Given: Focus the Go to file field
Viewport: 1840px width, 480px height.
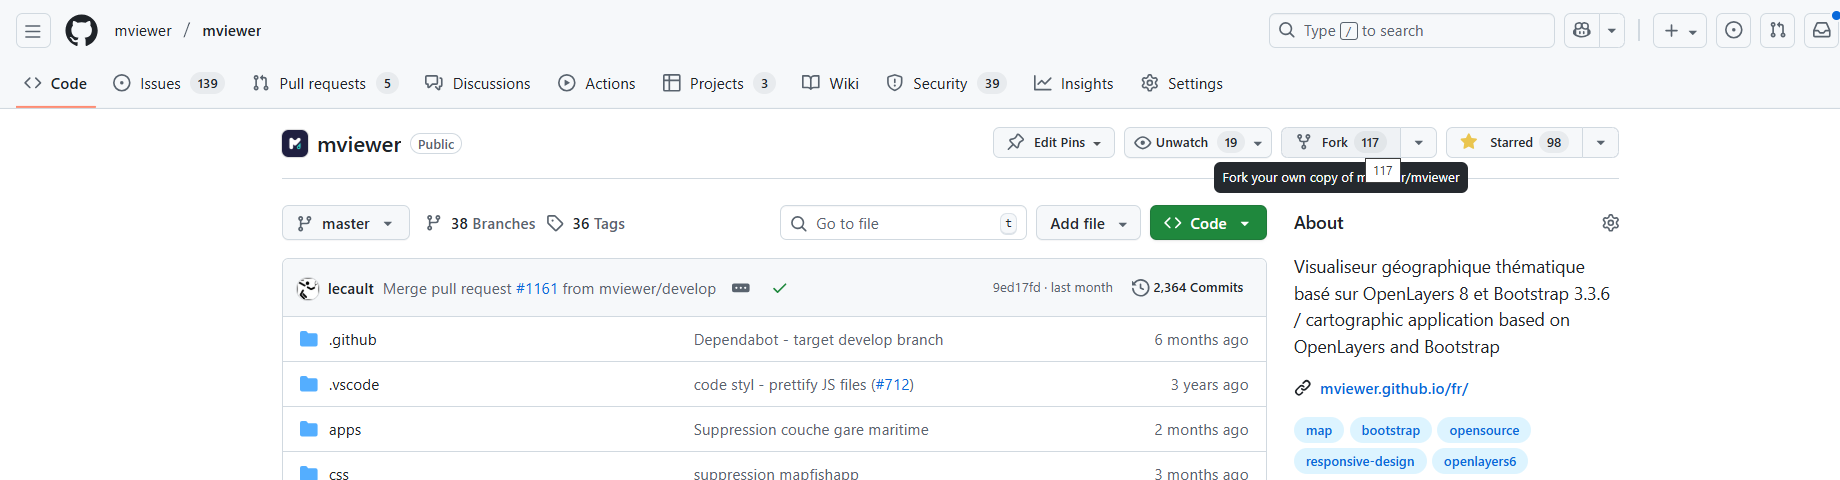Looking at the screenshot, I should (903, 223).
